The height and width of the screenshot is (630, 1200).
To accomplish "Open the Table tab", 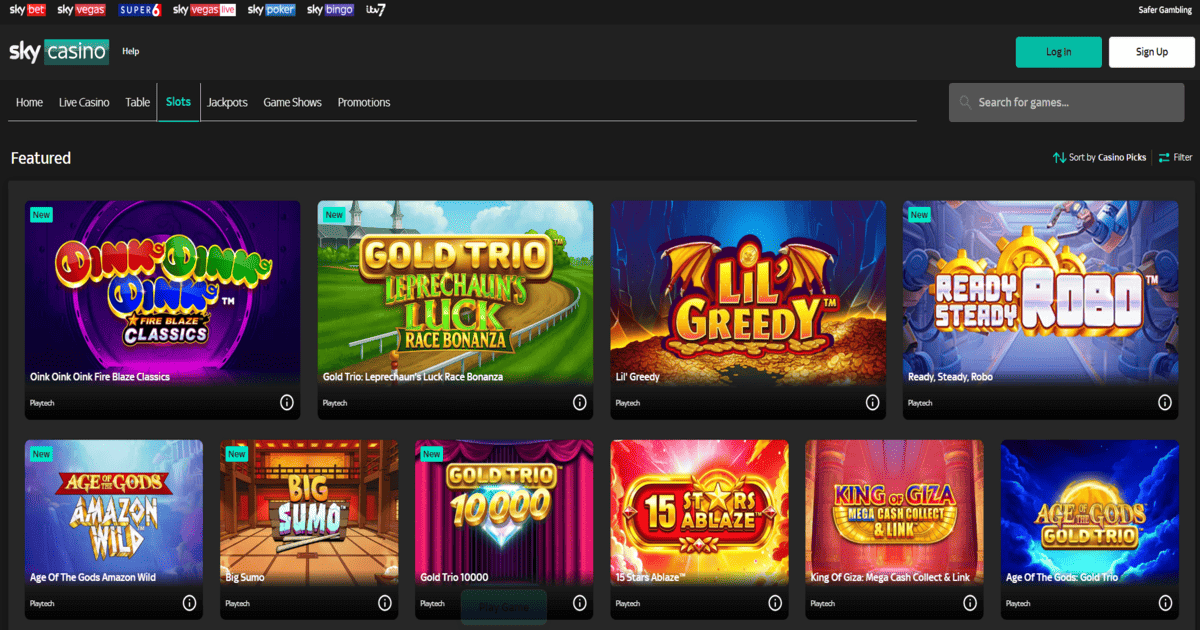I will (138, 102).
